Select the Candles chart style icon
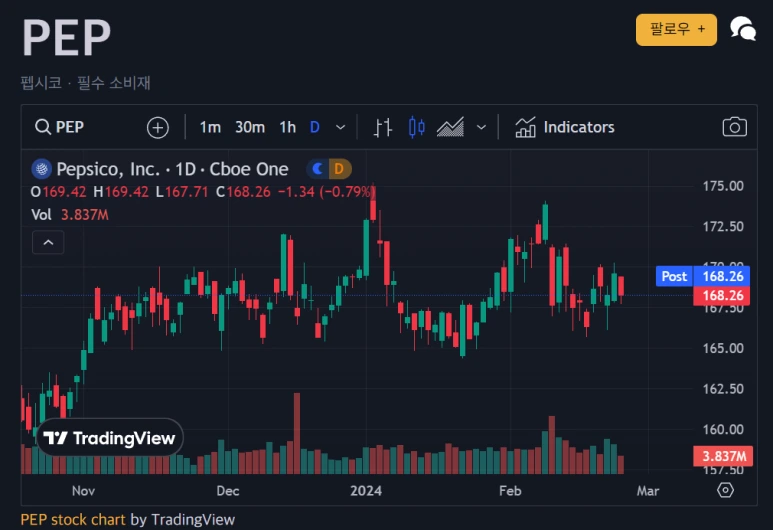This screenshot has width=773, height=530. click(x=417, y=127)
